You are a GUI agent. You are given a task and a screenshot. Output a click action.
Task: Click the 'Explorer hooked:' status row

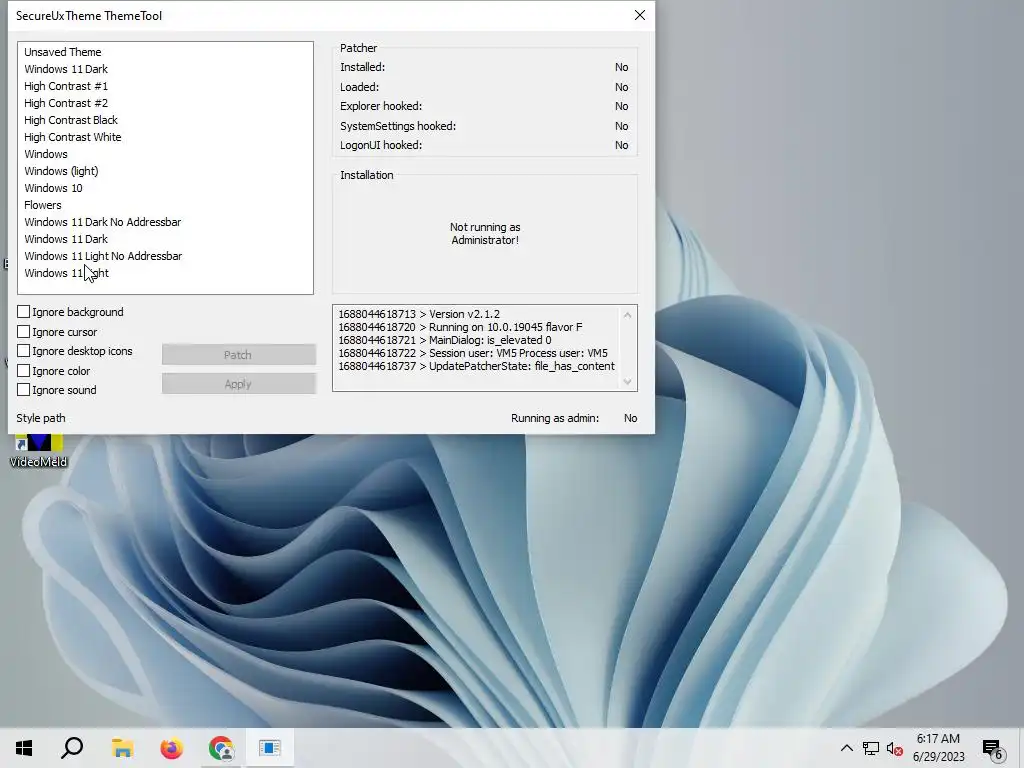pyautogui.click(x=484, y=106)
